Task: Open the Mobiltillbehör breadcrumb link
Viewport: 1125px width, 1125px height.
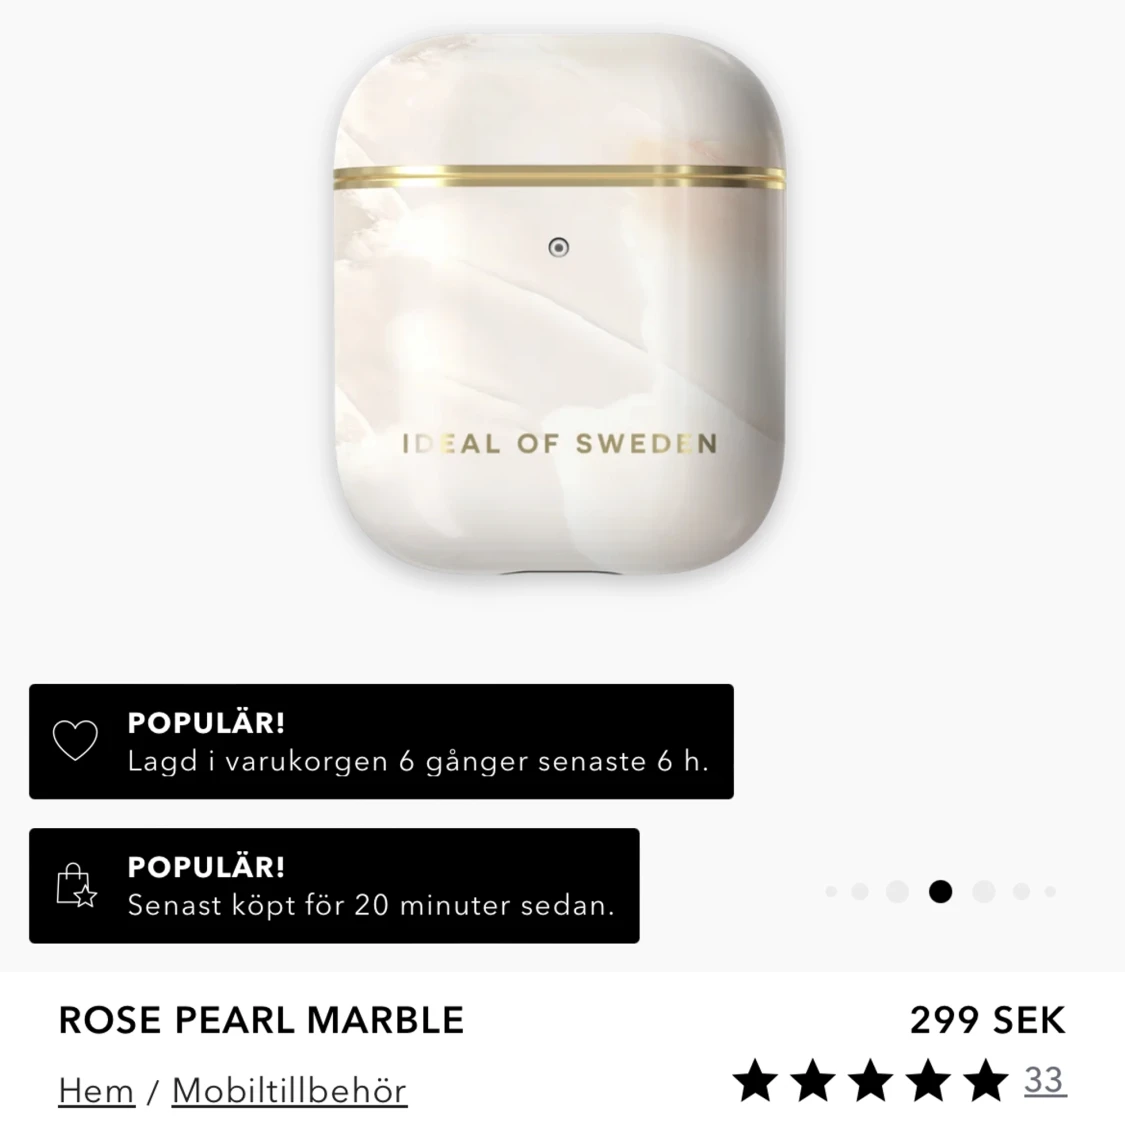Action: tap(289, 1091)
